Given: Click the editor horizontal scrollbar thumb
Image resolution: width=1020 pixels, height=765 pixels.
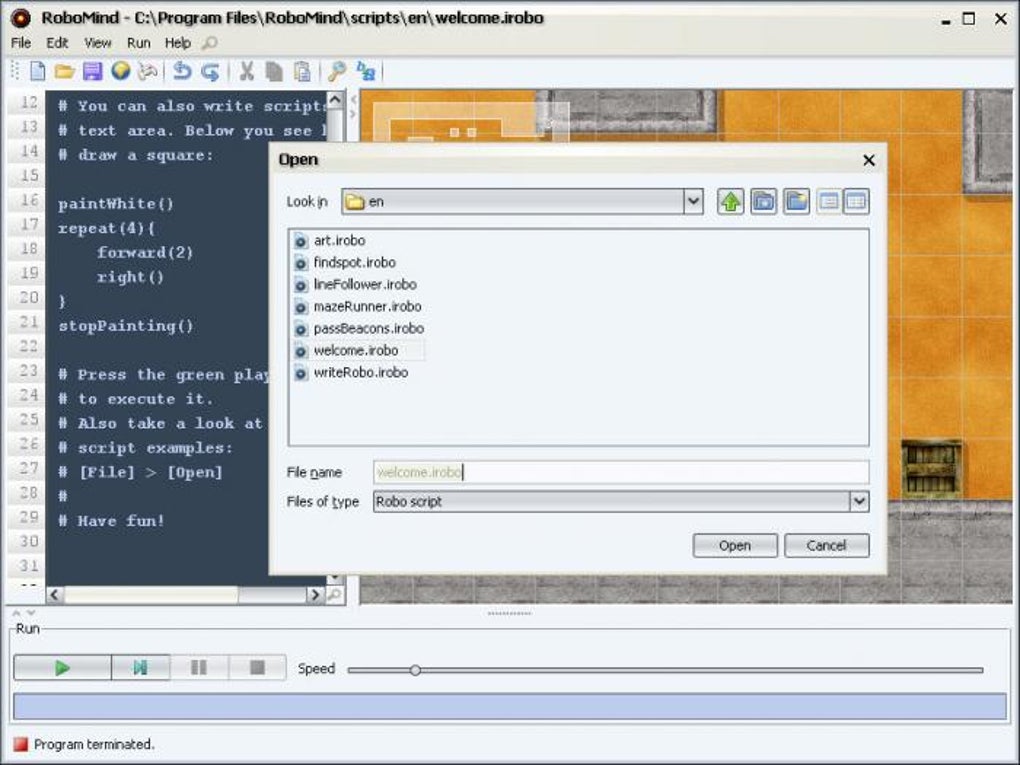Looking at the screenshot, I should click(151, 595).
